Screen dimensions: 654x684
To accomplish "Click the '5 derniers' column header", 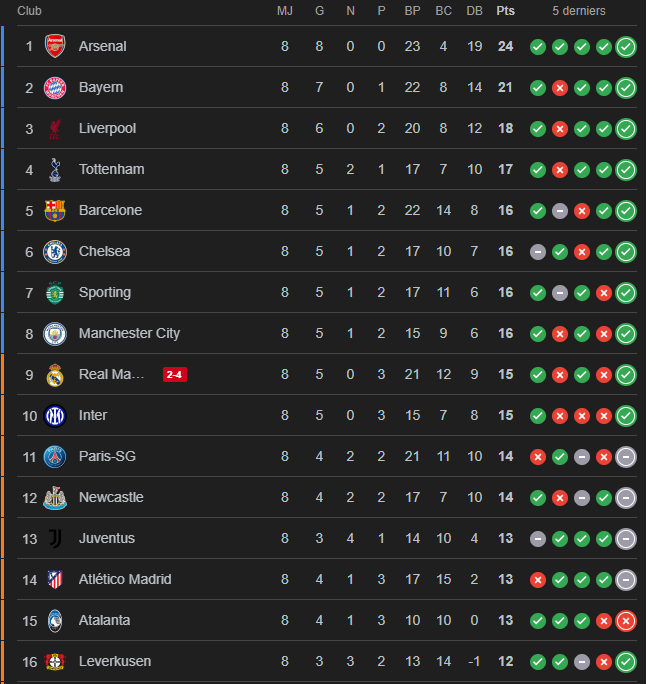I will pos(579,11).
